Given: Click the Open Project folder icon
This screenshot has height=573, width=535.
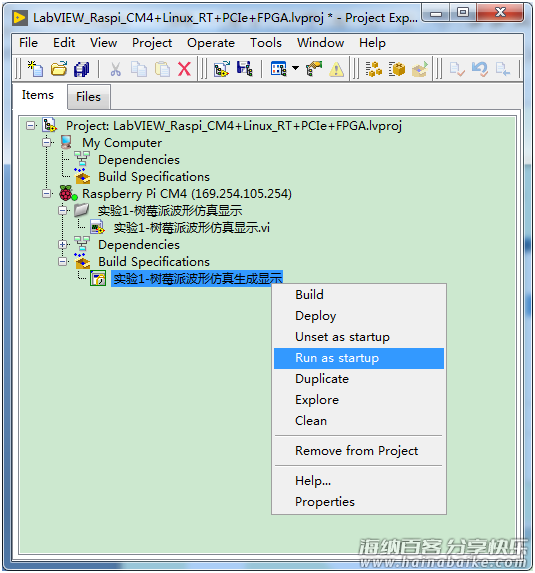Looking at the screenshot, I should 59,69.
